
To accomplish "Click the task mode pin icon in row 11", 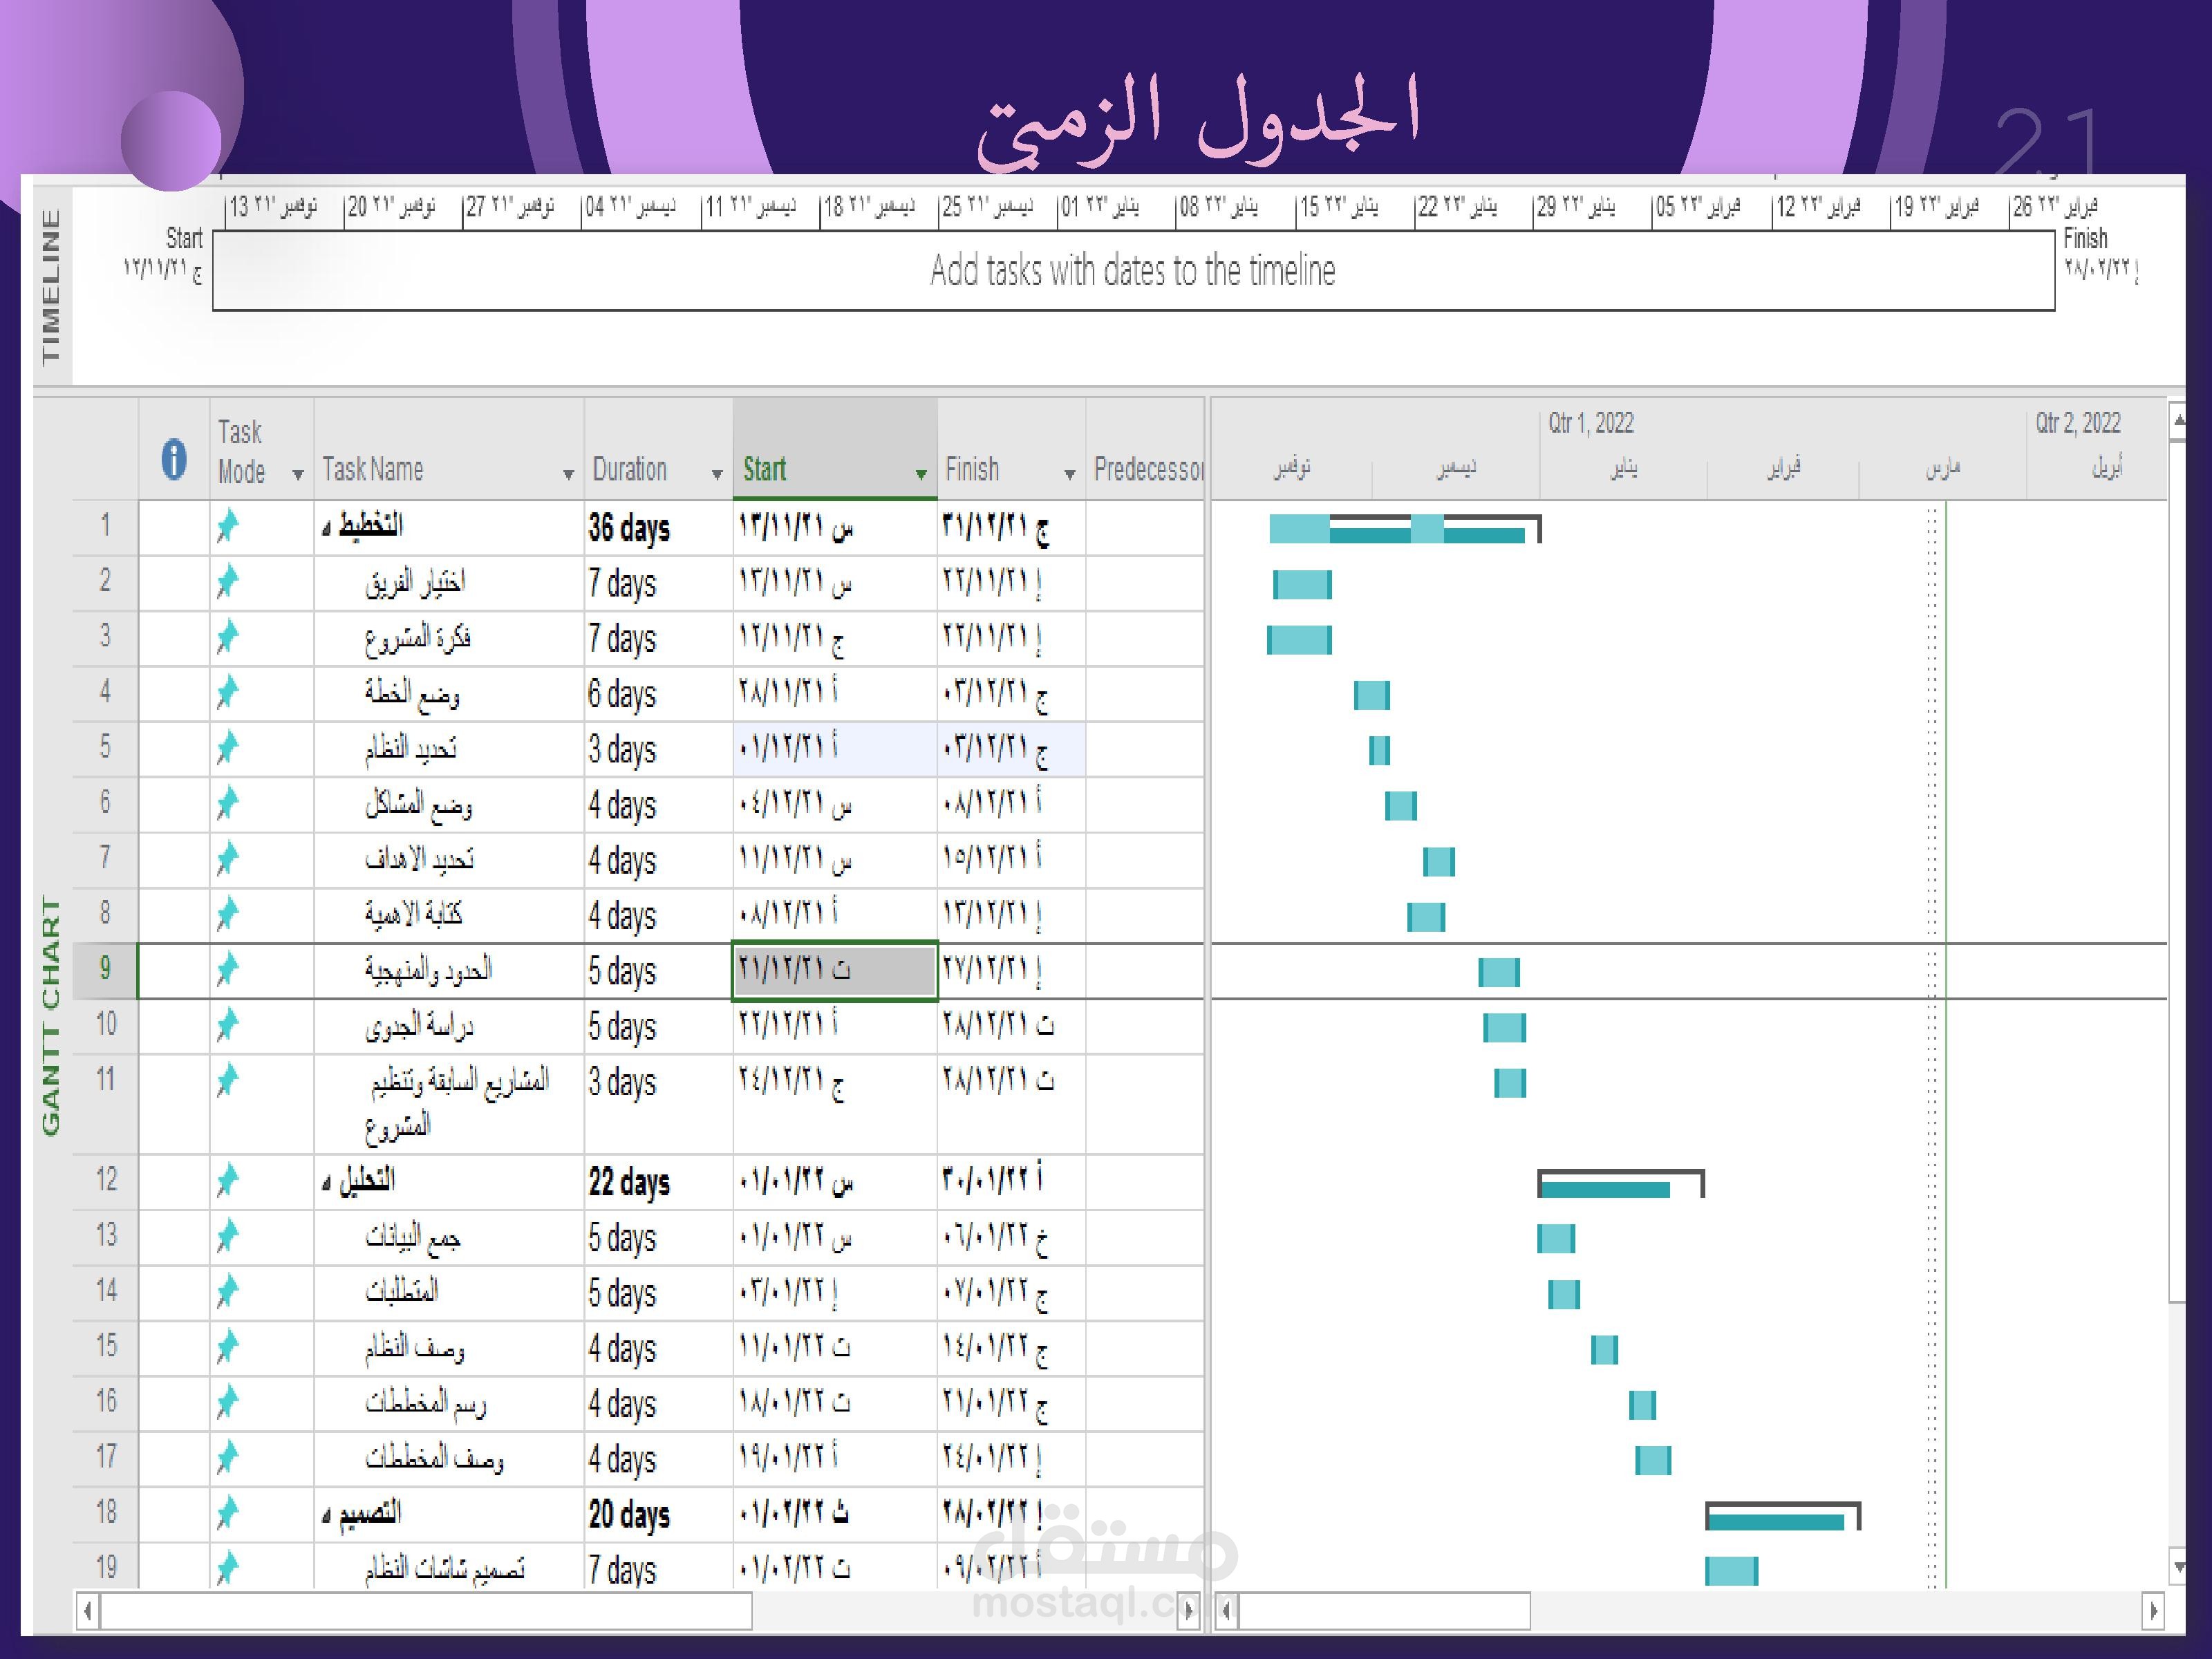I will (x=228, y=1080).
